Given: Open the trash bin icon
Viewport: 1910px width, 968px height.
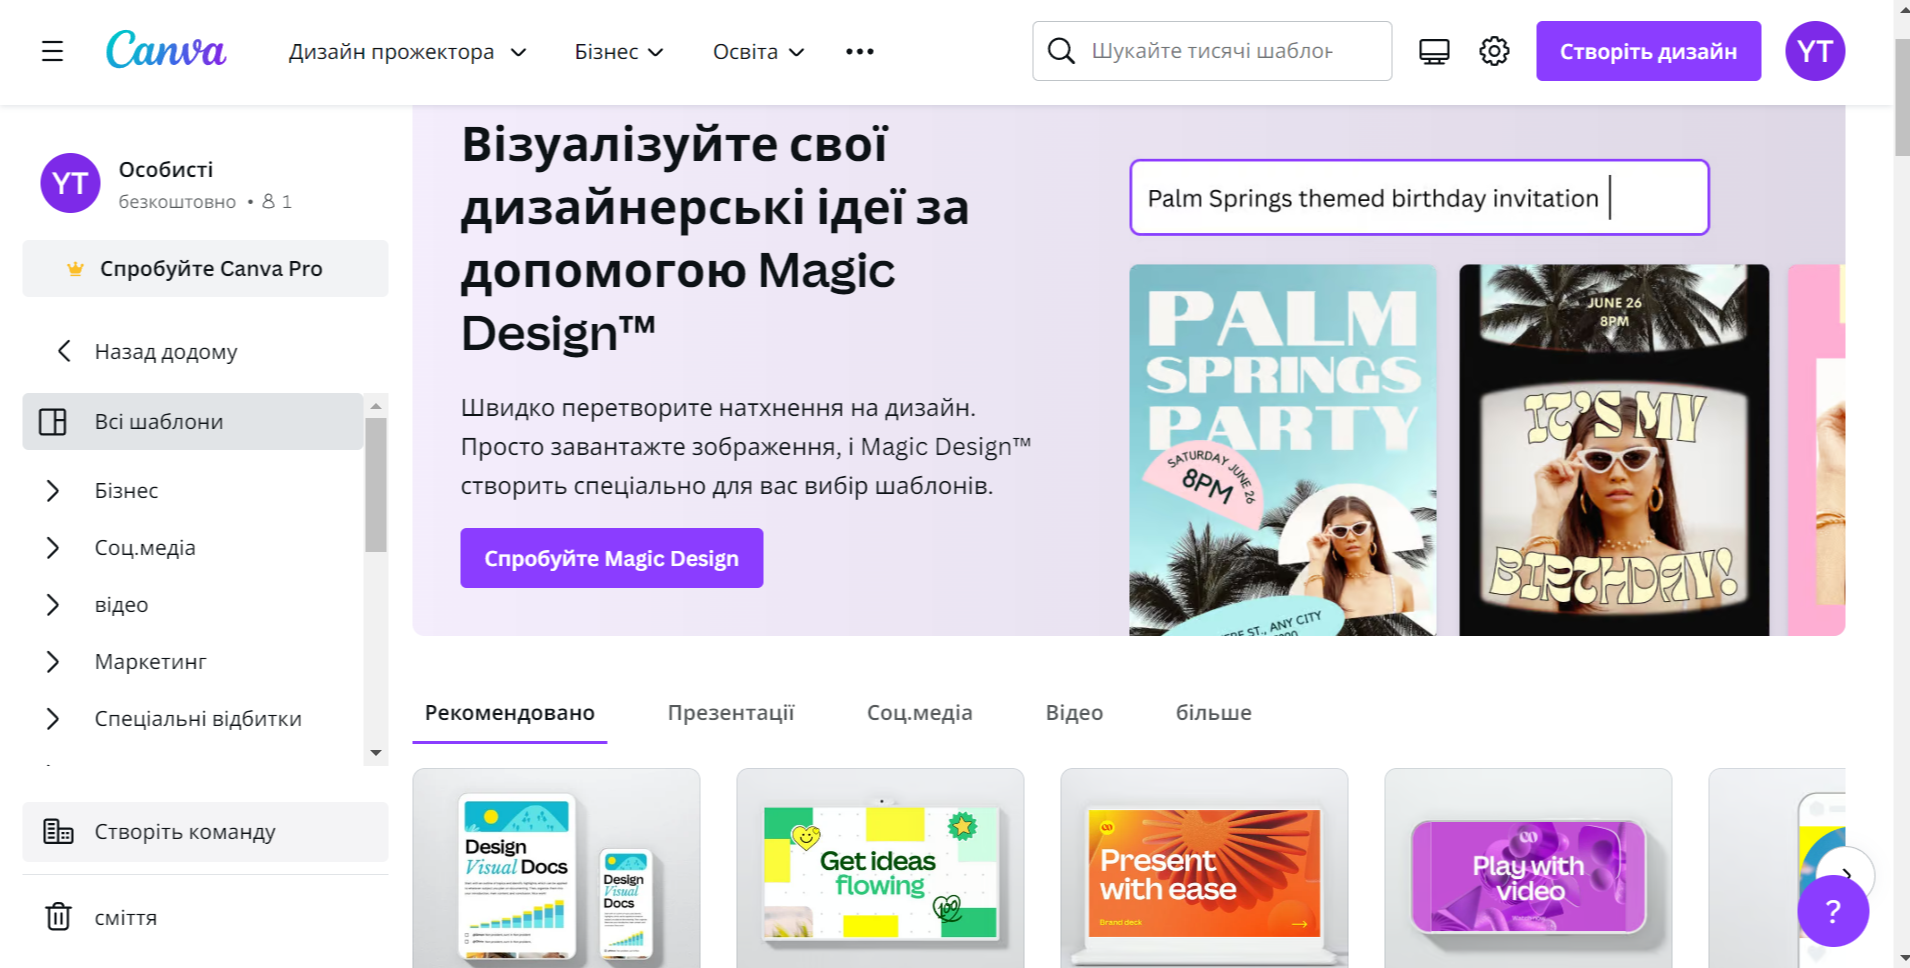Looking at the screenshot, I should [58, 917].
